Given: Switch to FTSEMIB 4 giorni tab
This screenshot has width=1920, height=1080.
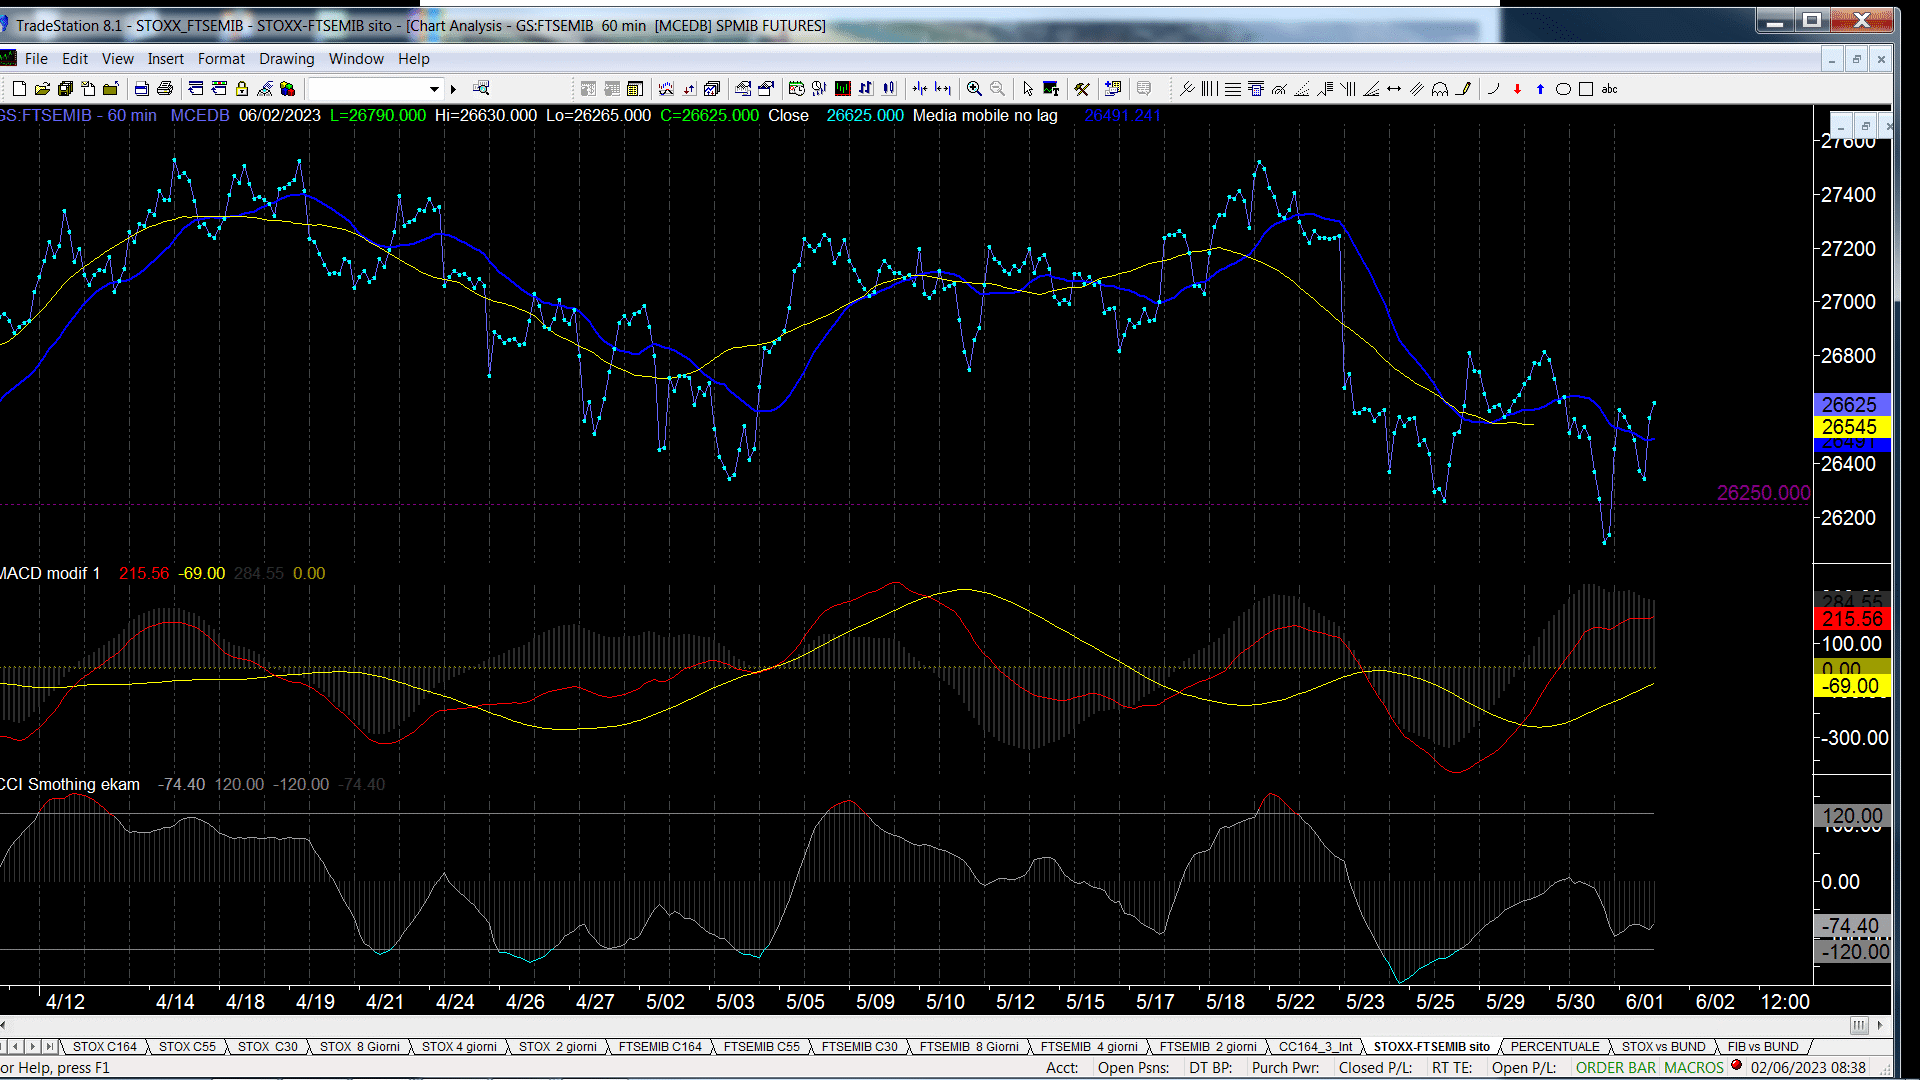Looking at the screenshot, I should click(1089, 1047).
